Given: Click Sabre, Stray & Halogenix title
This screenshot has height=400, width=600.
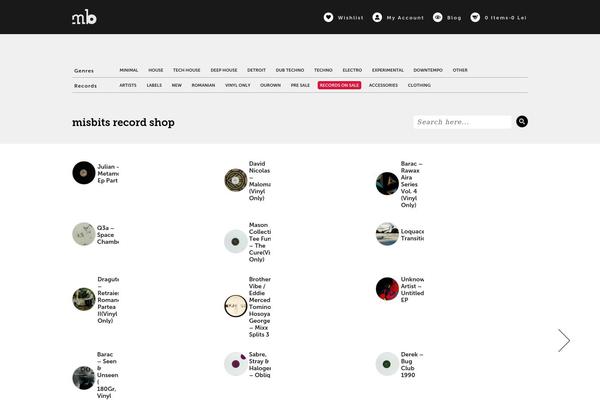Looking at the screenshot, I should click(260, 364).
